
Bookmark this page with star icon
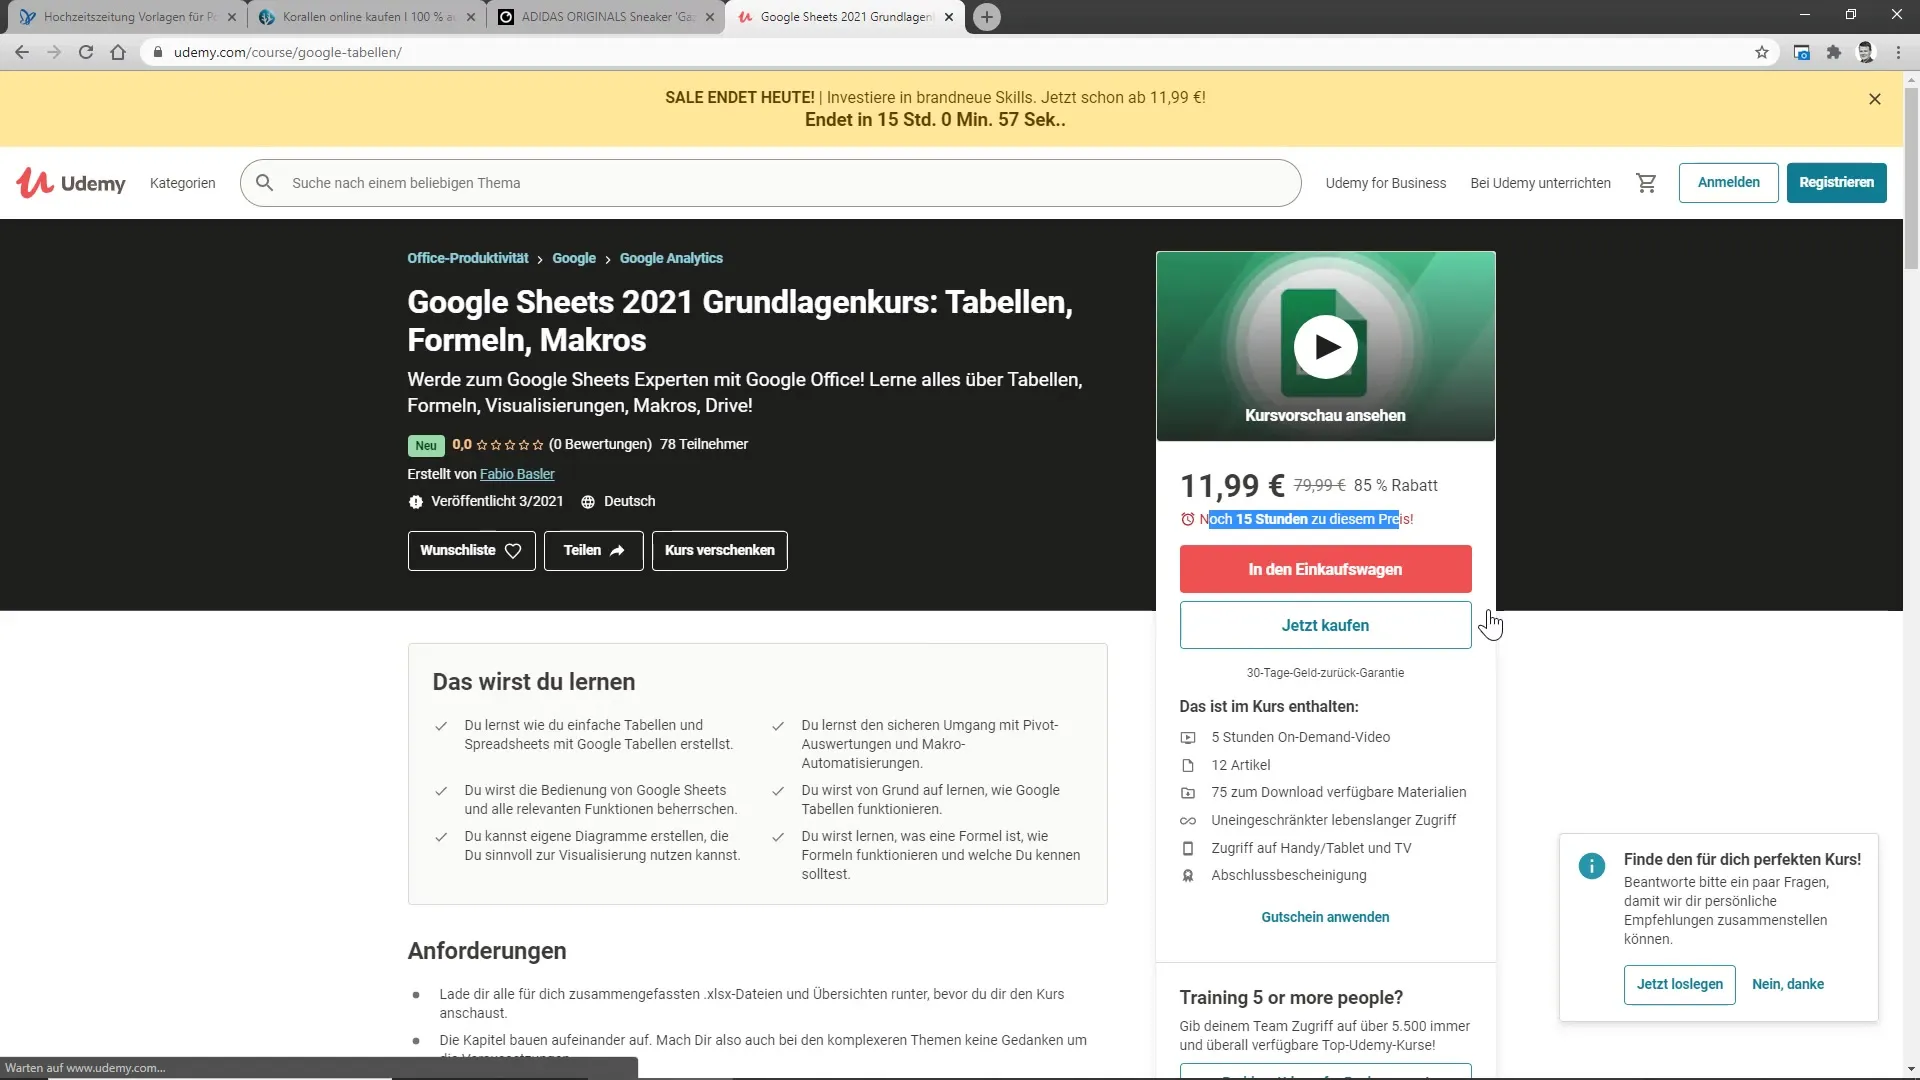[1762, 52]
